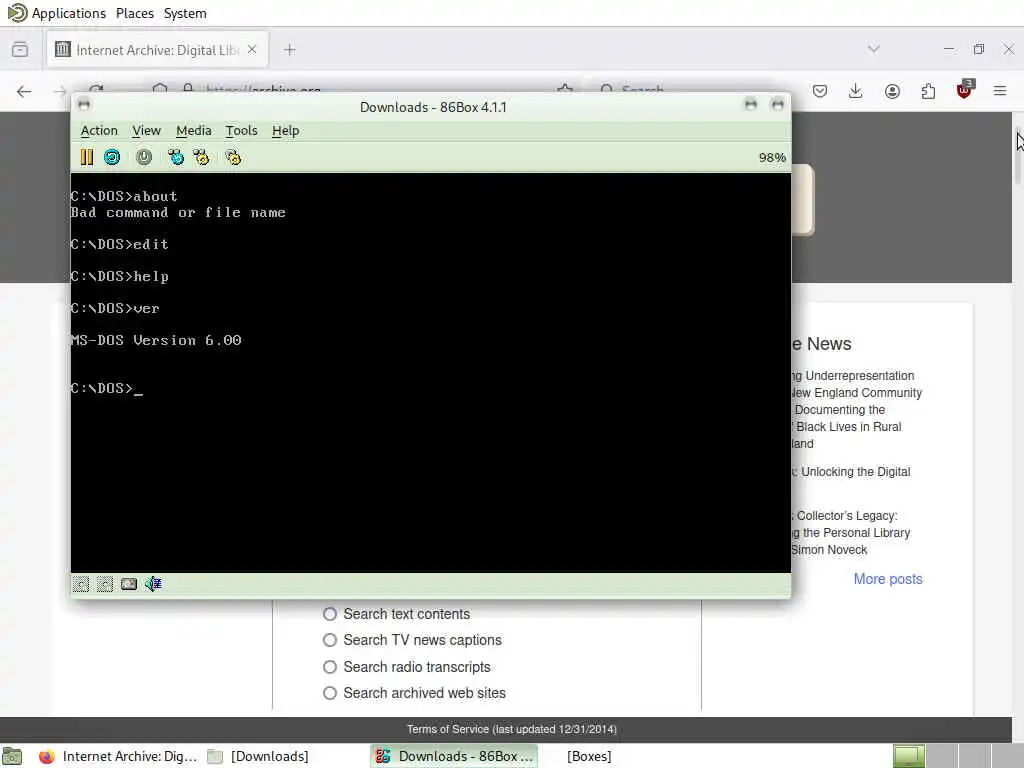
Task: Select Search radio transcripts option
Action: tap(330, 667)
